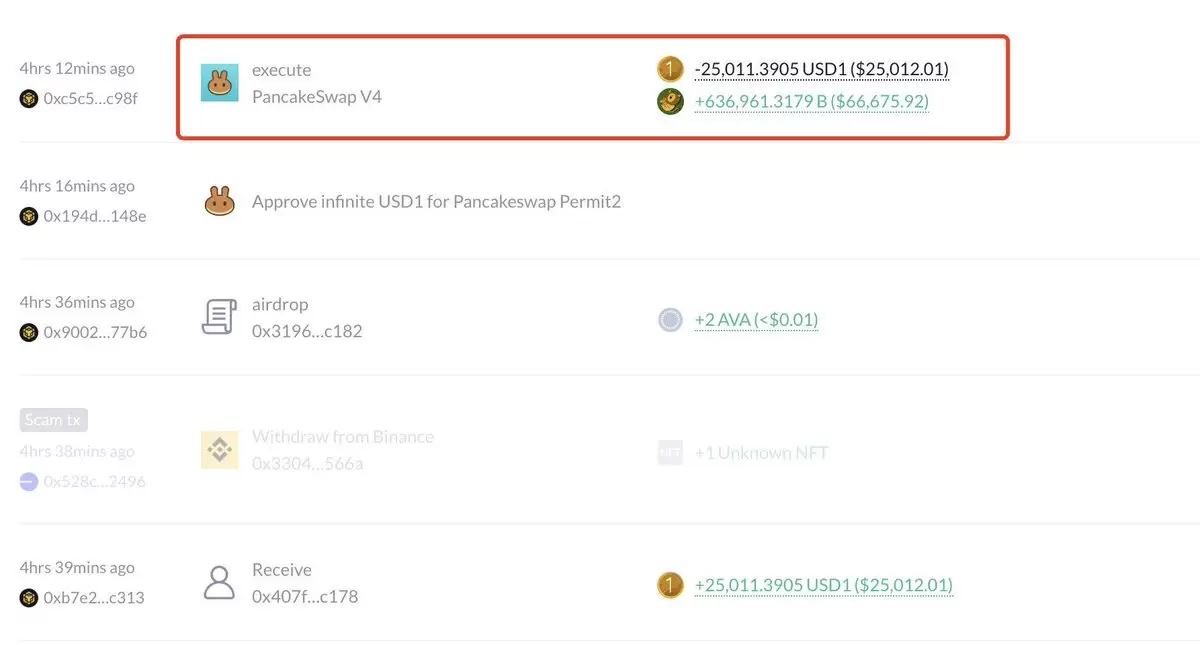This screenshot has width=1200, height=645.
Task: Click the +2 AVA amount link
Action: 756,320
